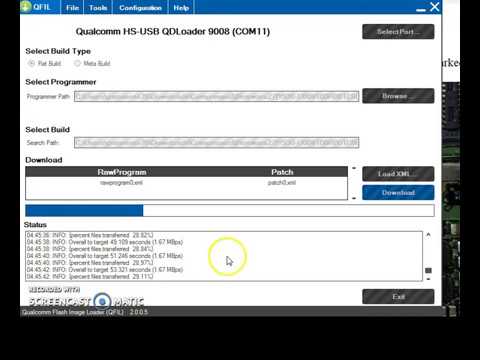Image resolution: width=480 pixels, height=360 pixels.
Task: Close the QFIL window
Action: tap(435, 7)
